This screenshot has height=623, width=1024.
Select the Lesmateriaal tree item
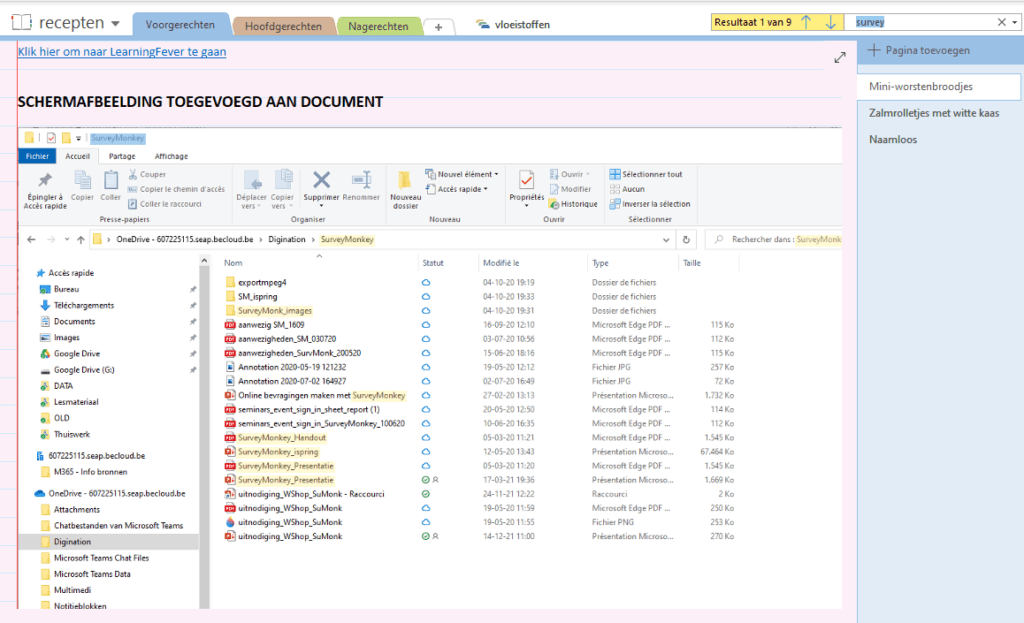click(76, 402)
